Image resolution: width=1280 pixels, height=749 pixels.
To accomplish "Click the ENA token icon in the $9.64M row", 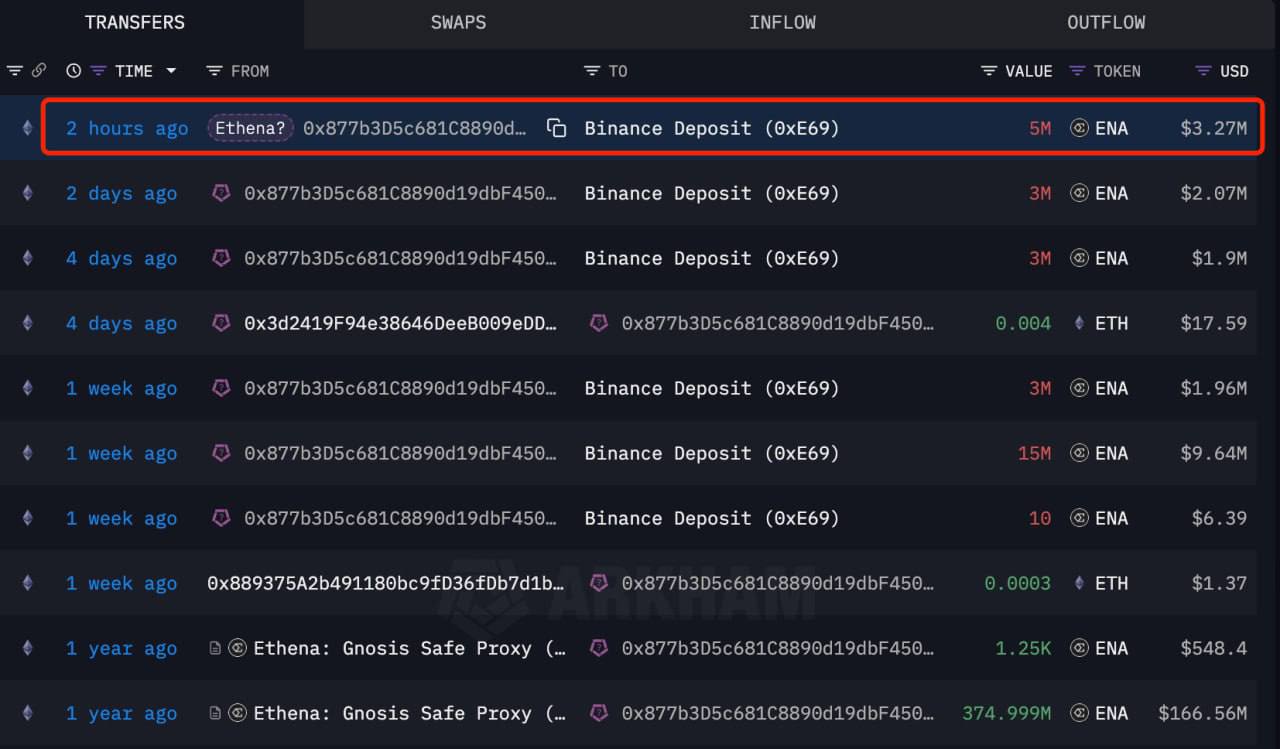I will (1079, 453).
